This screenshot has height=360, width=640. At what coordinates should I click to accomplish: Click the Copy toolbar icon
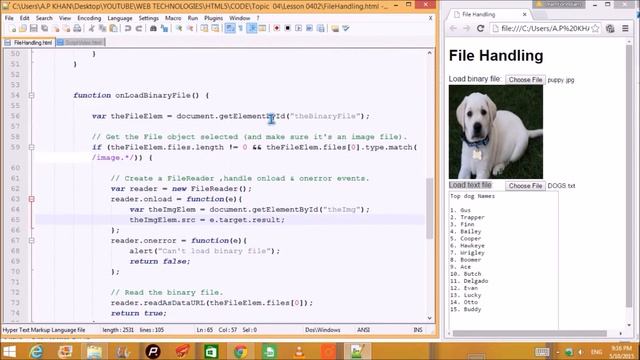coord(102,28)
